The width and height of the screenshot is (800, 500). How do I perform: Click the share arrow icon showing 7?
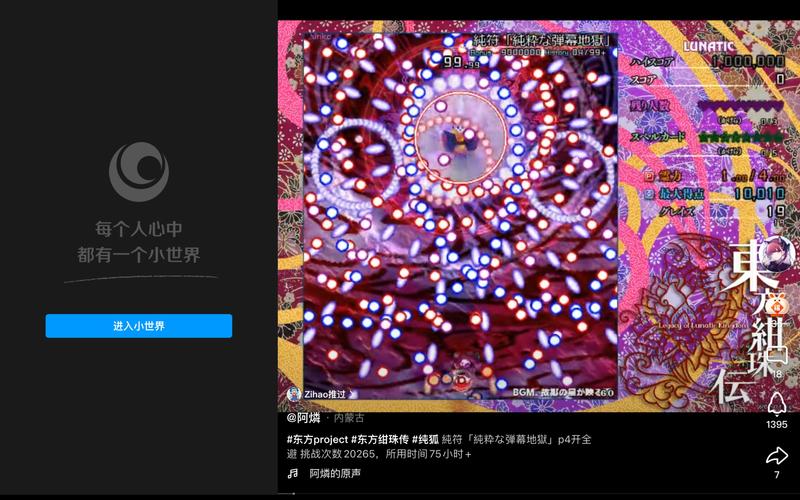(777, 456)
